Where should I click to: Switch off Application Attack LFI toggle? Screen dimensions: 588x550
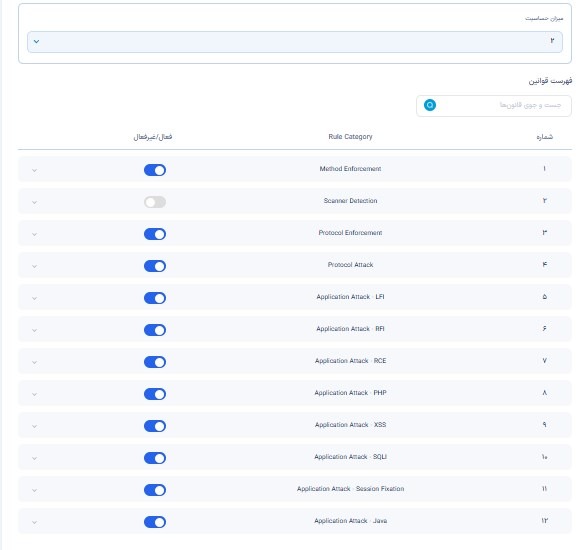pos(155,298)
